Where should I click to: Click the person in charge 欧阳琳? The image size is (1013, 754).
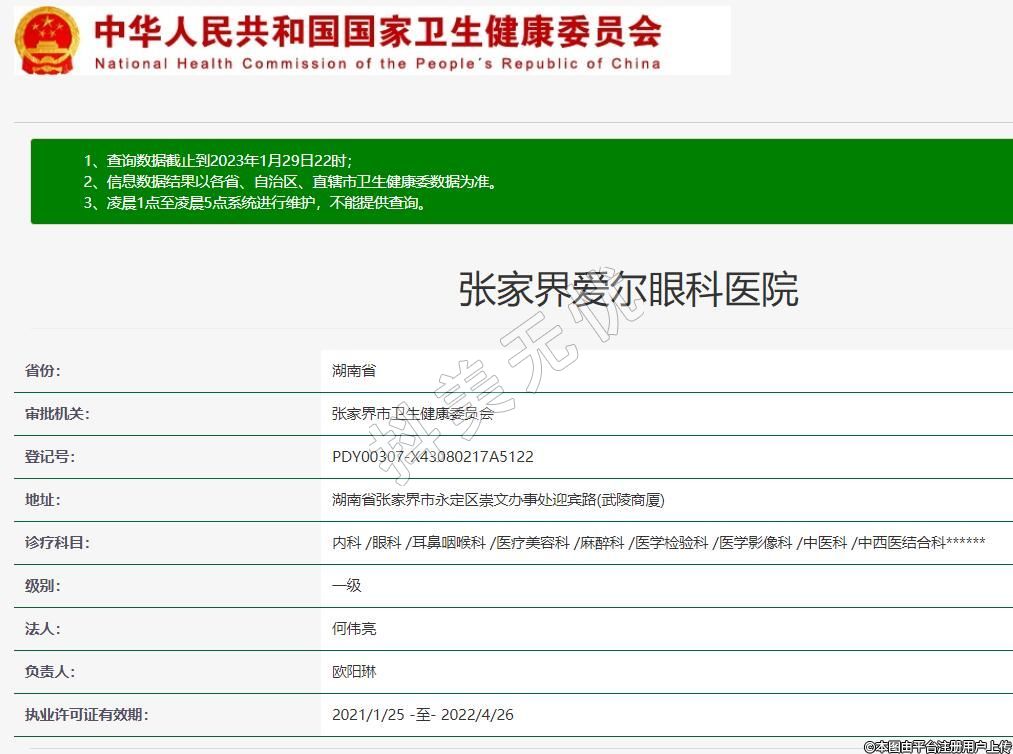tap(354, 672)
